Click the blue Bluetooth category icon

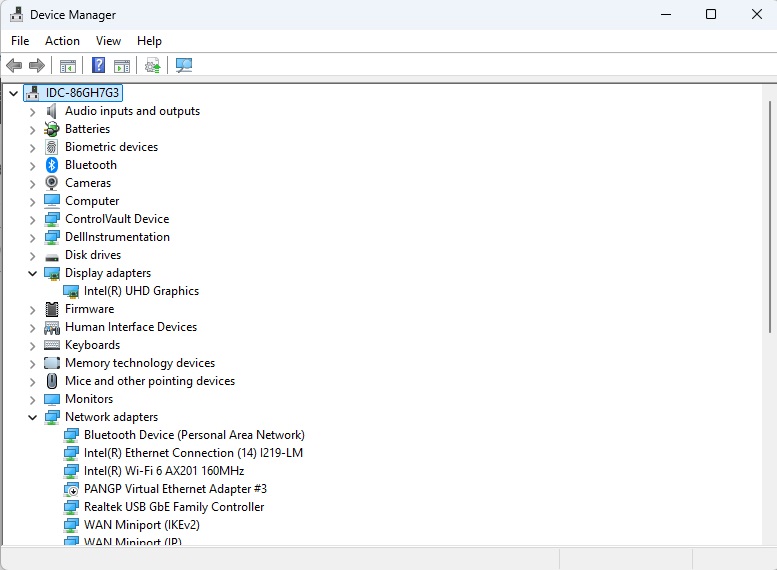coord(52,165)
